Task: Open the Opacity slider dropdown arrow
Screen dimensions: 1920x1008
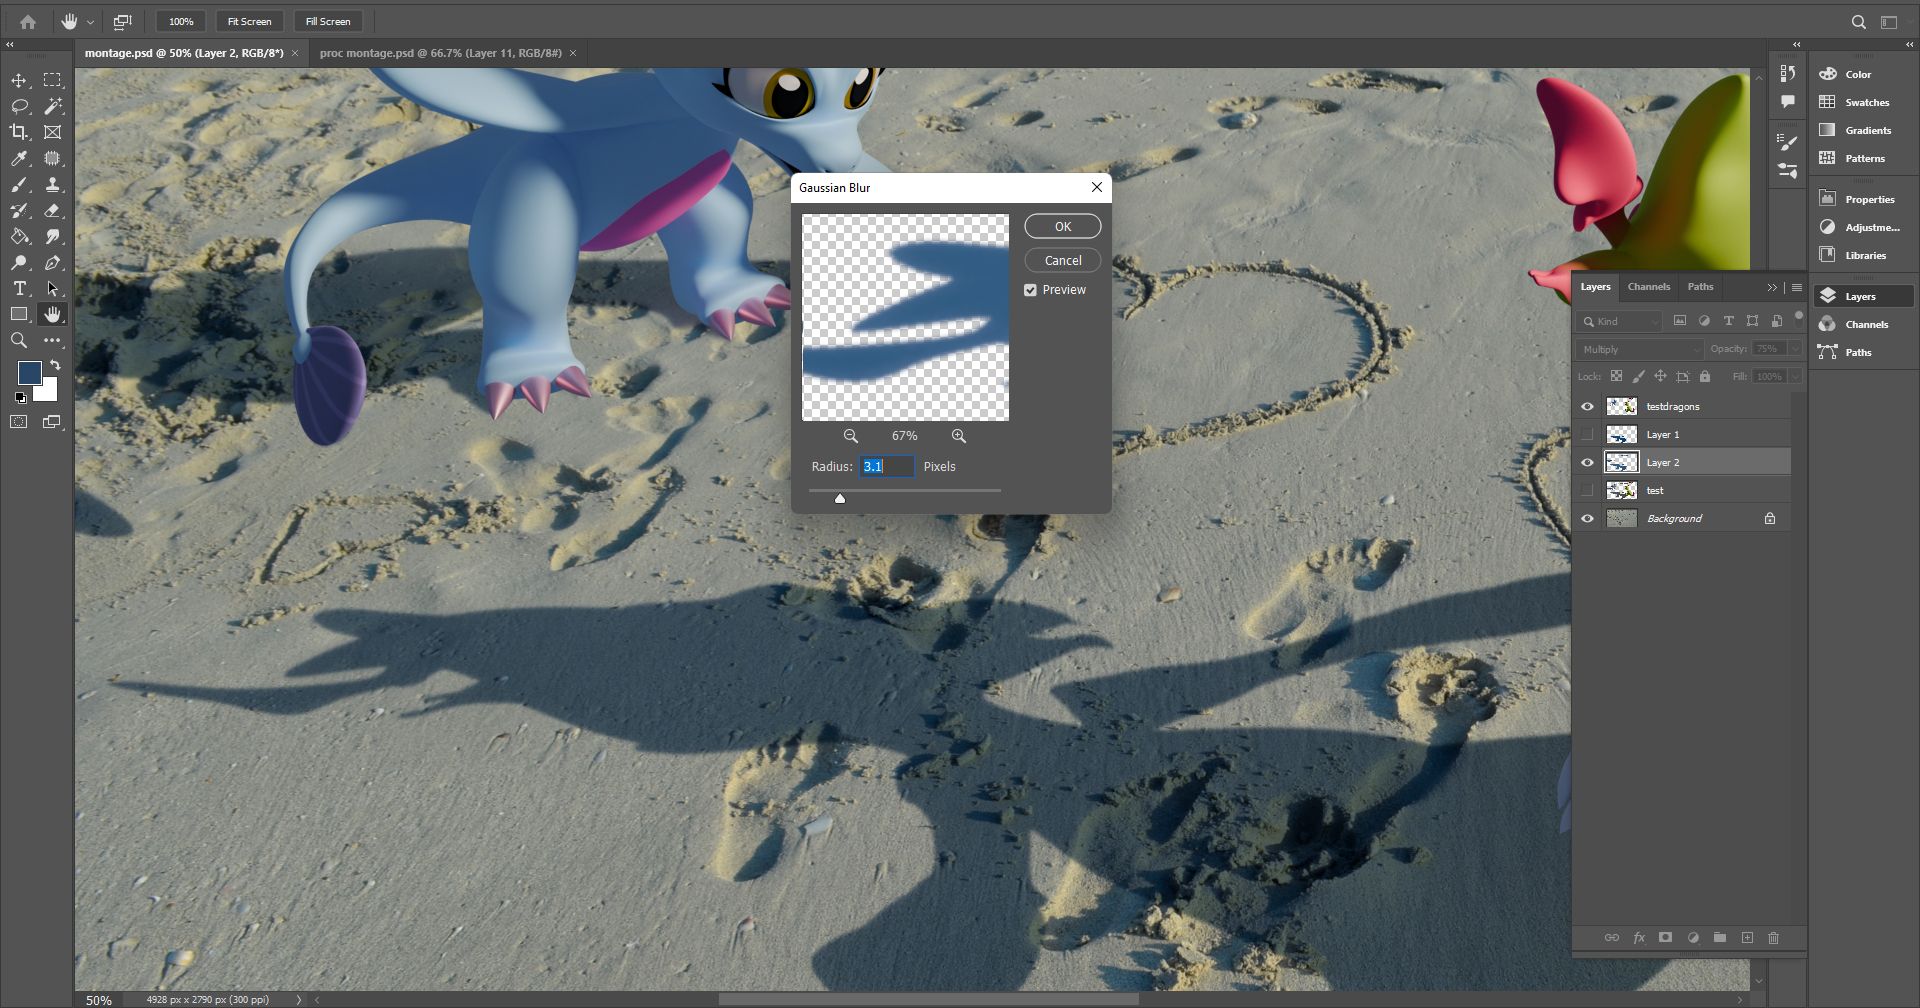Action: 1795,349
